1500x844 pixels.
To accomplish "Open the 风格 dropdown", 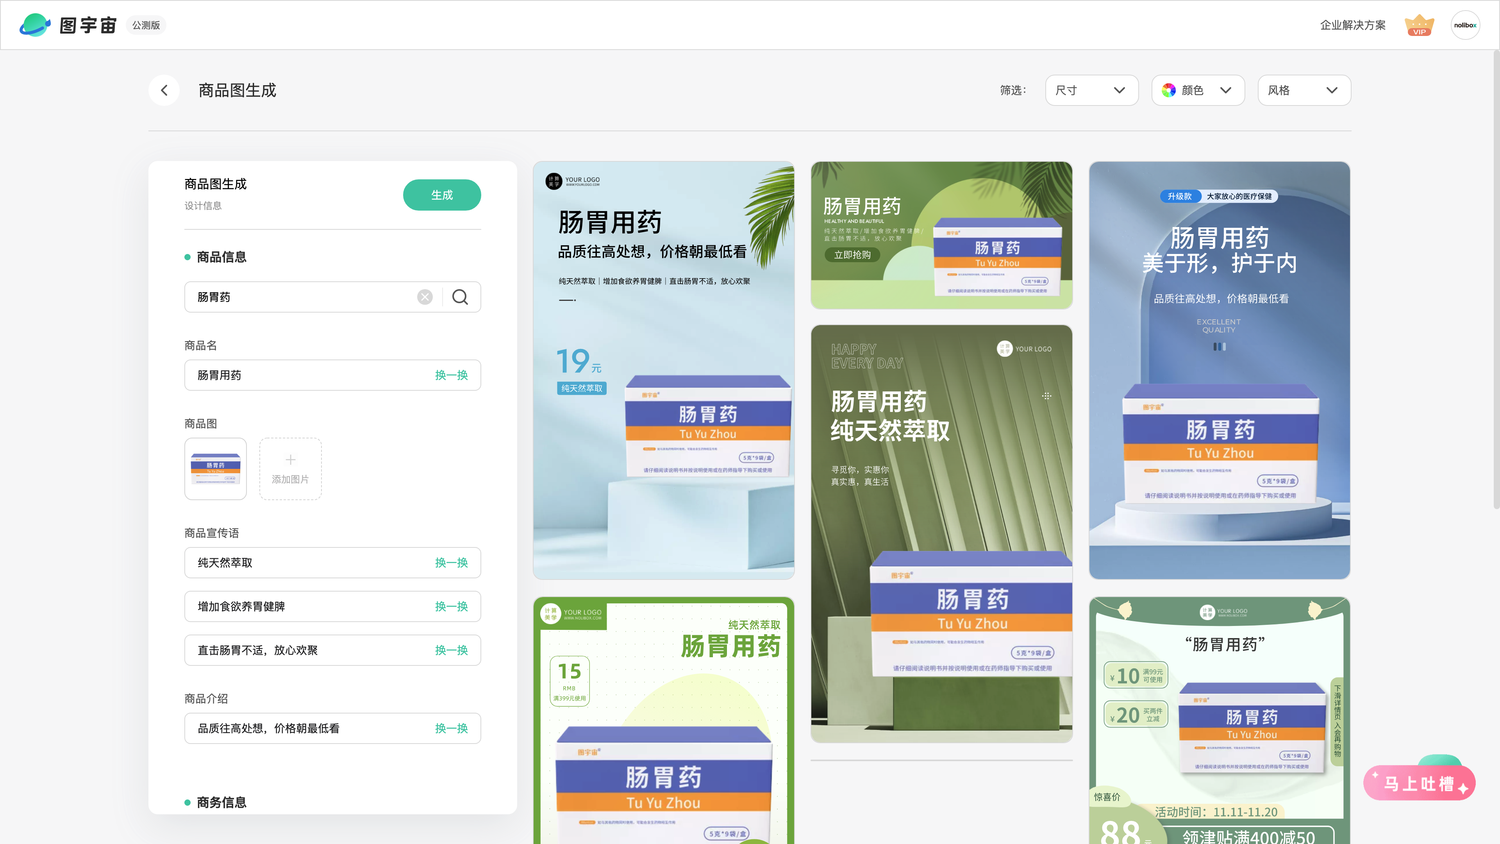I will point(1304,90).
